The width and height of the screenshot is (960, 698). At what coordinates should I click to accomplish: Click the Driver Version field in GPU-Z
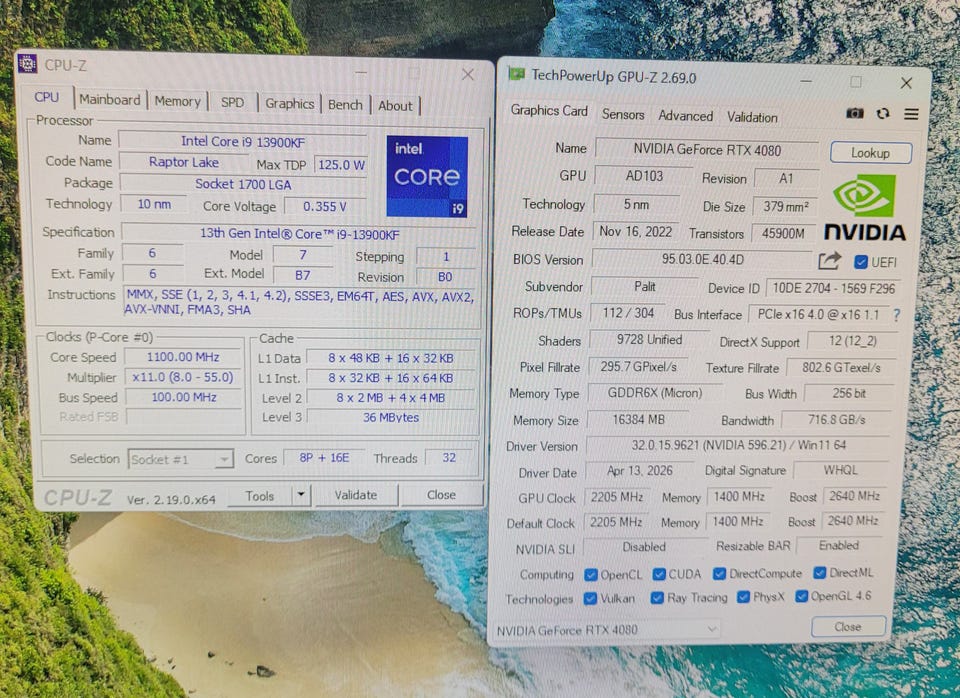[738, 445]
